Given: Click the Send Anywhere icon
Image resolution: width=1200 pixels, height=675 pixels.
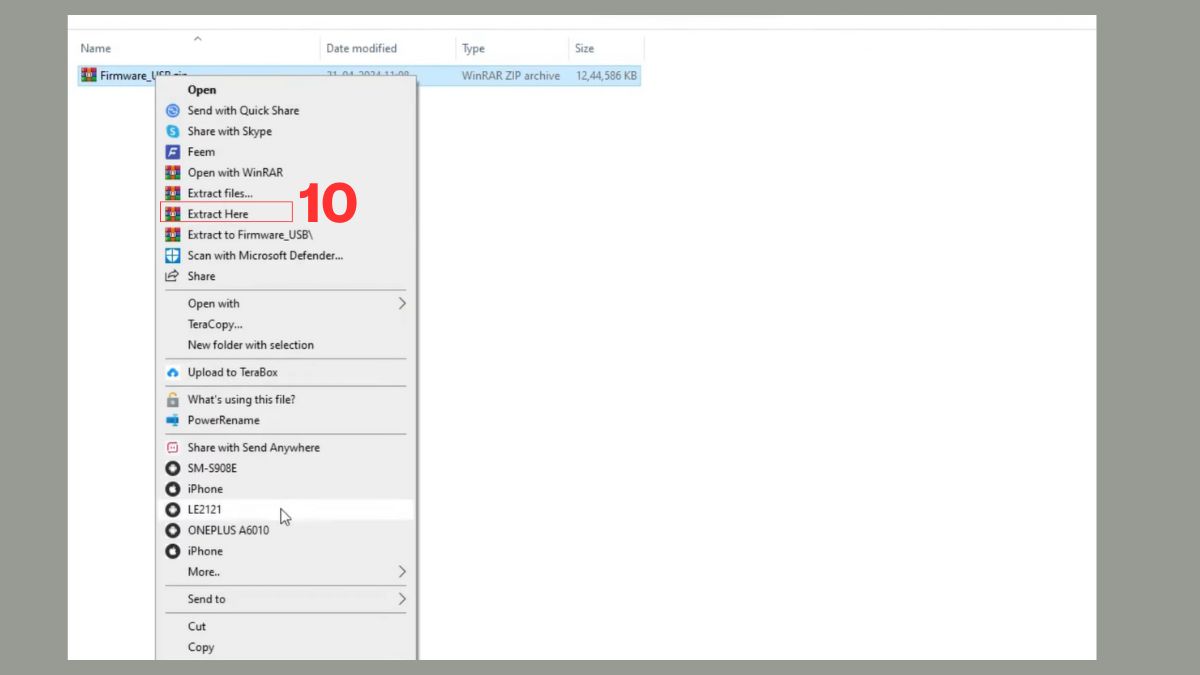Looking at the screenshot, I should click(x=172, y=448).
